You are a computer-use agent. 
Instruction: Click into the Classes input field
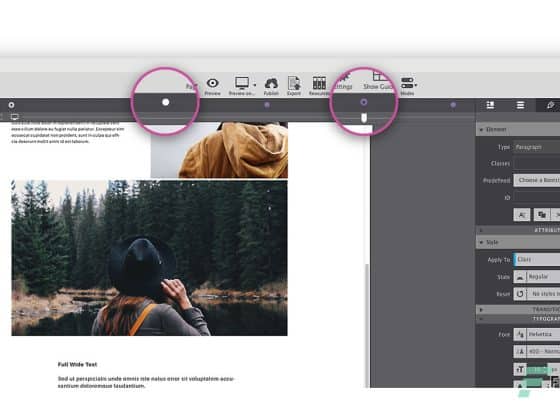(537, 164)
